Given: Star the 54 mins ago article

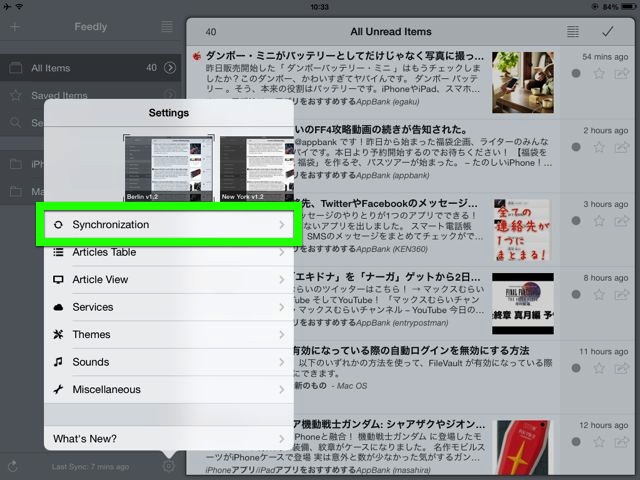Looking at the screenshot, I should 599,73.
